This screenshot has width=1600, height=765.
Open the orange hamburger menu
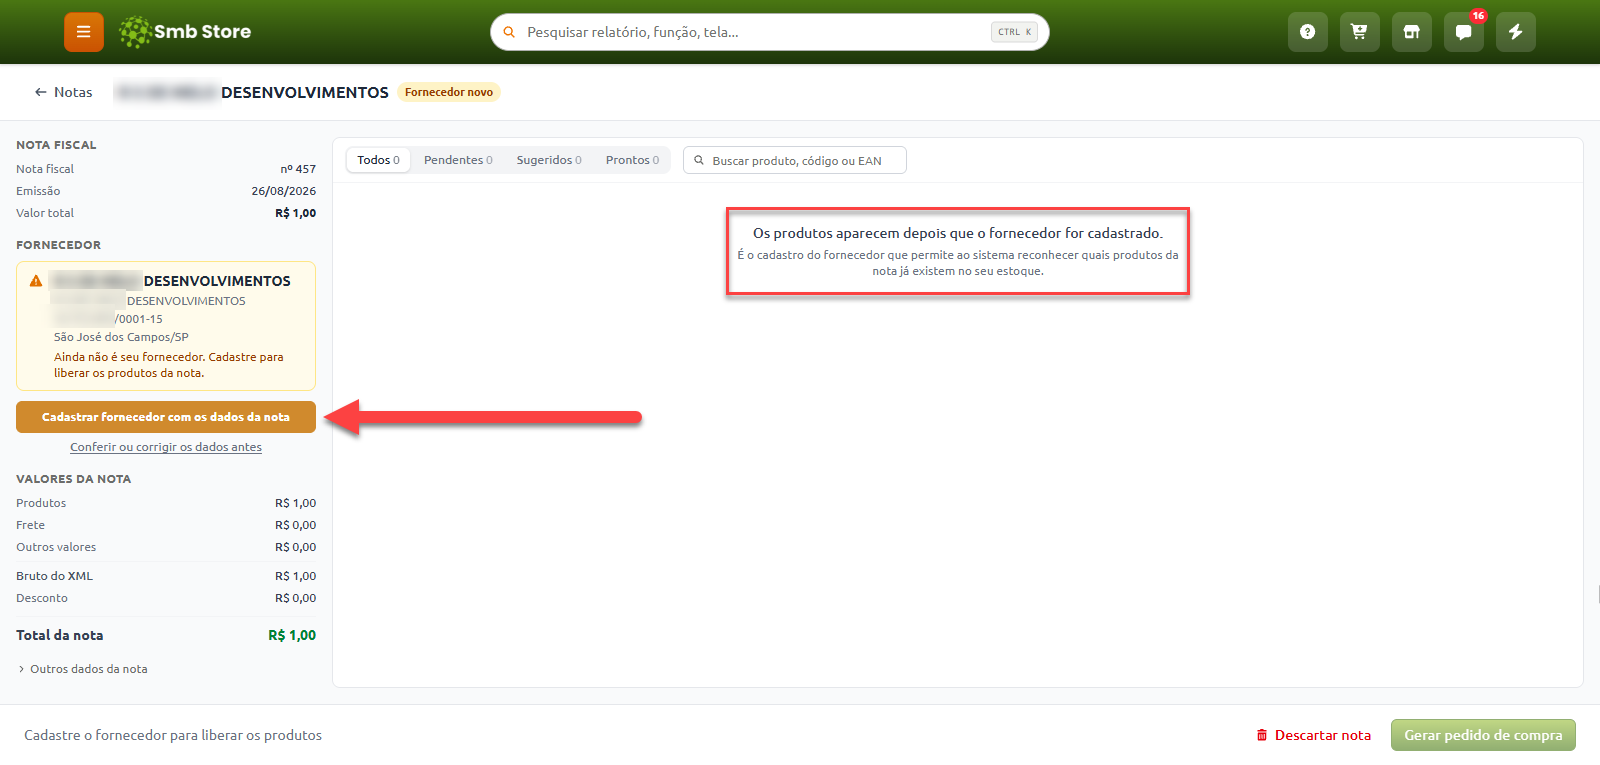tap(84, 32)
